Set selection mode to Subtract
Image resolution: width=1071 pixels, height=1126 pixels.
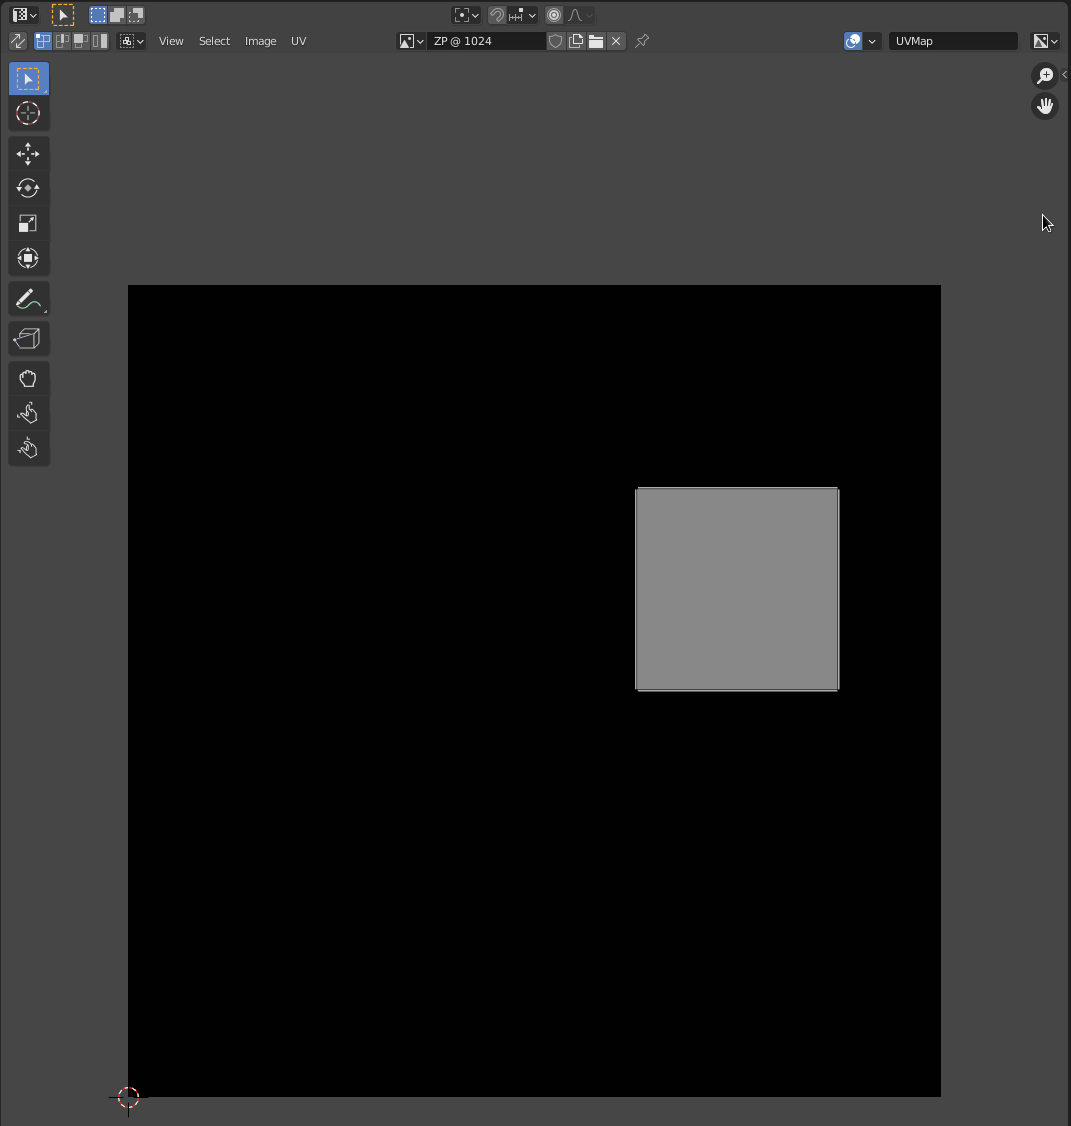(x=135, y=15)
